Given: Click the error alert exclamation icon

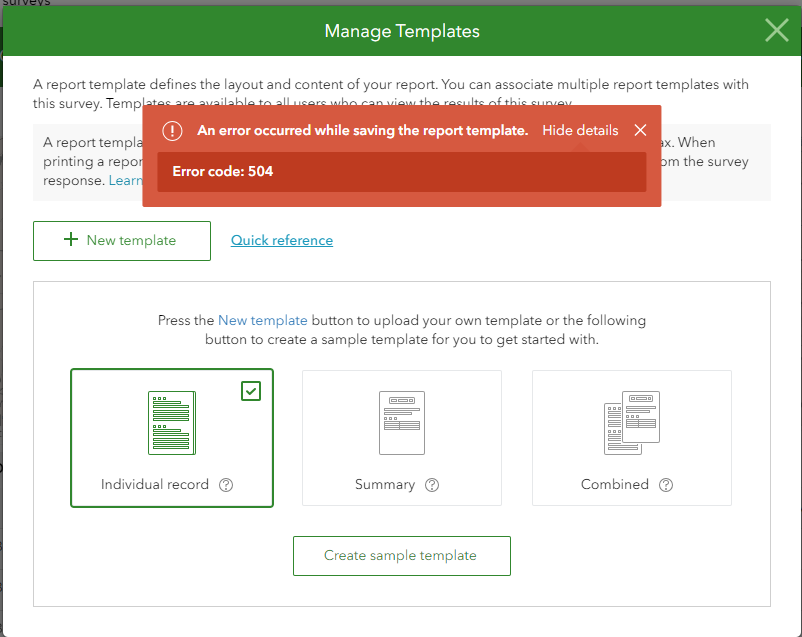Looking at the screenshot, I should click(x=173, y=131).
